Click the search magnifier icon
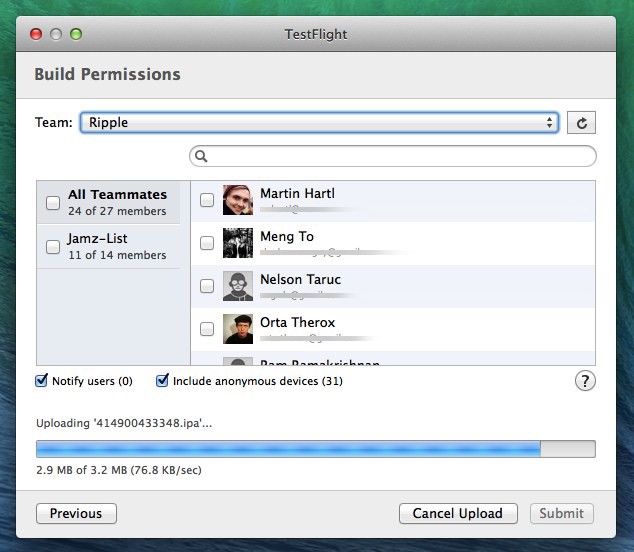 pos(201,156)
